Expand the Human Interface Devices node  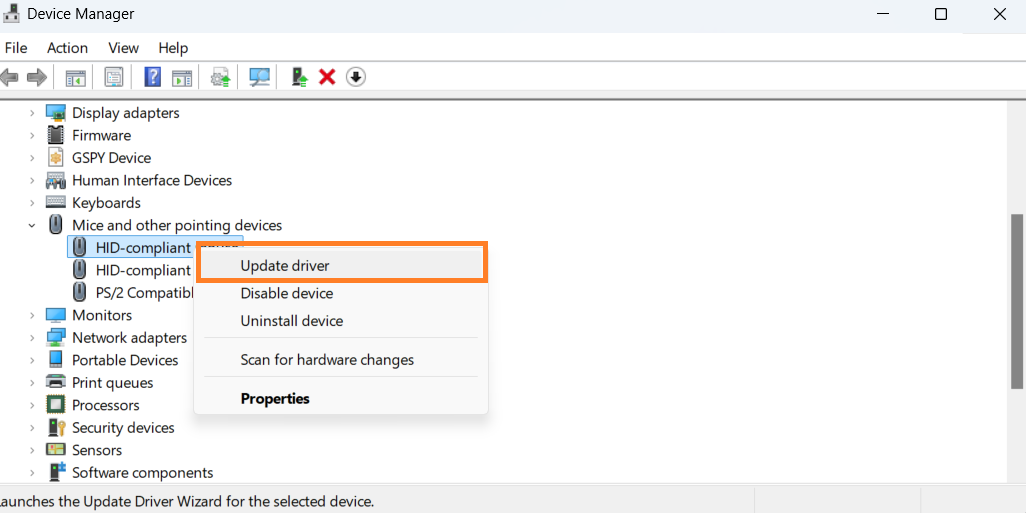31,181
